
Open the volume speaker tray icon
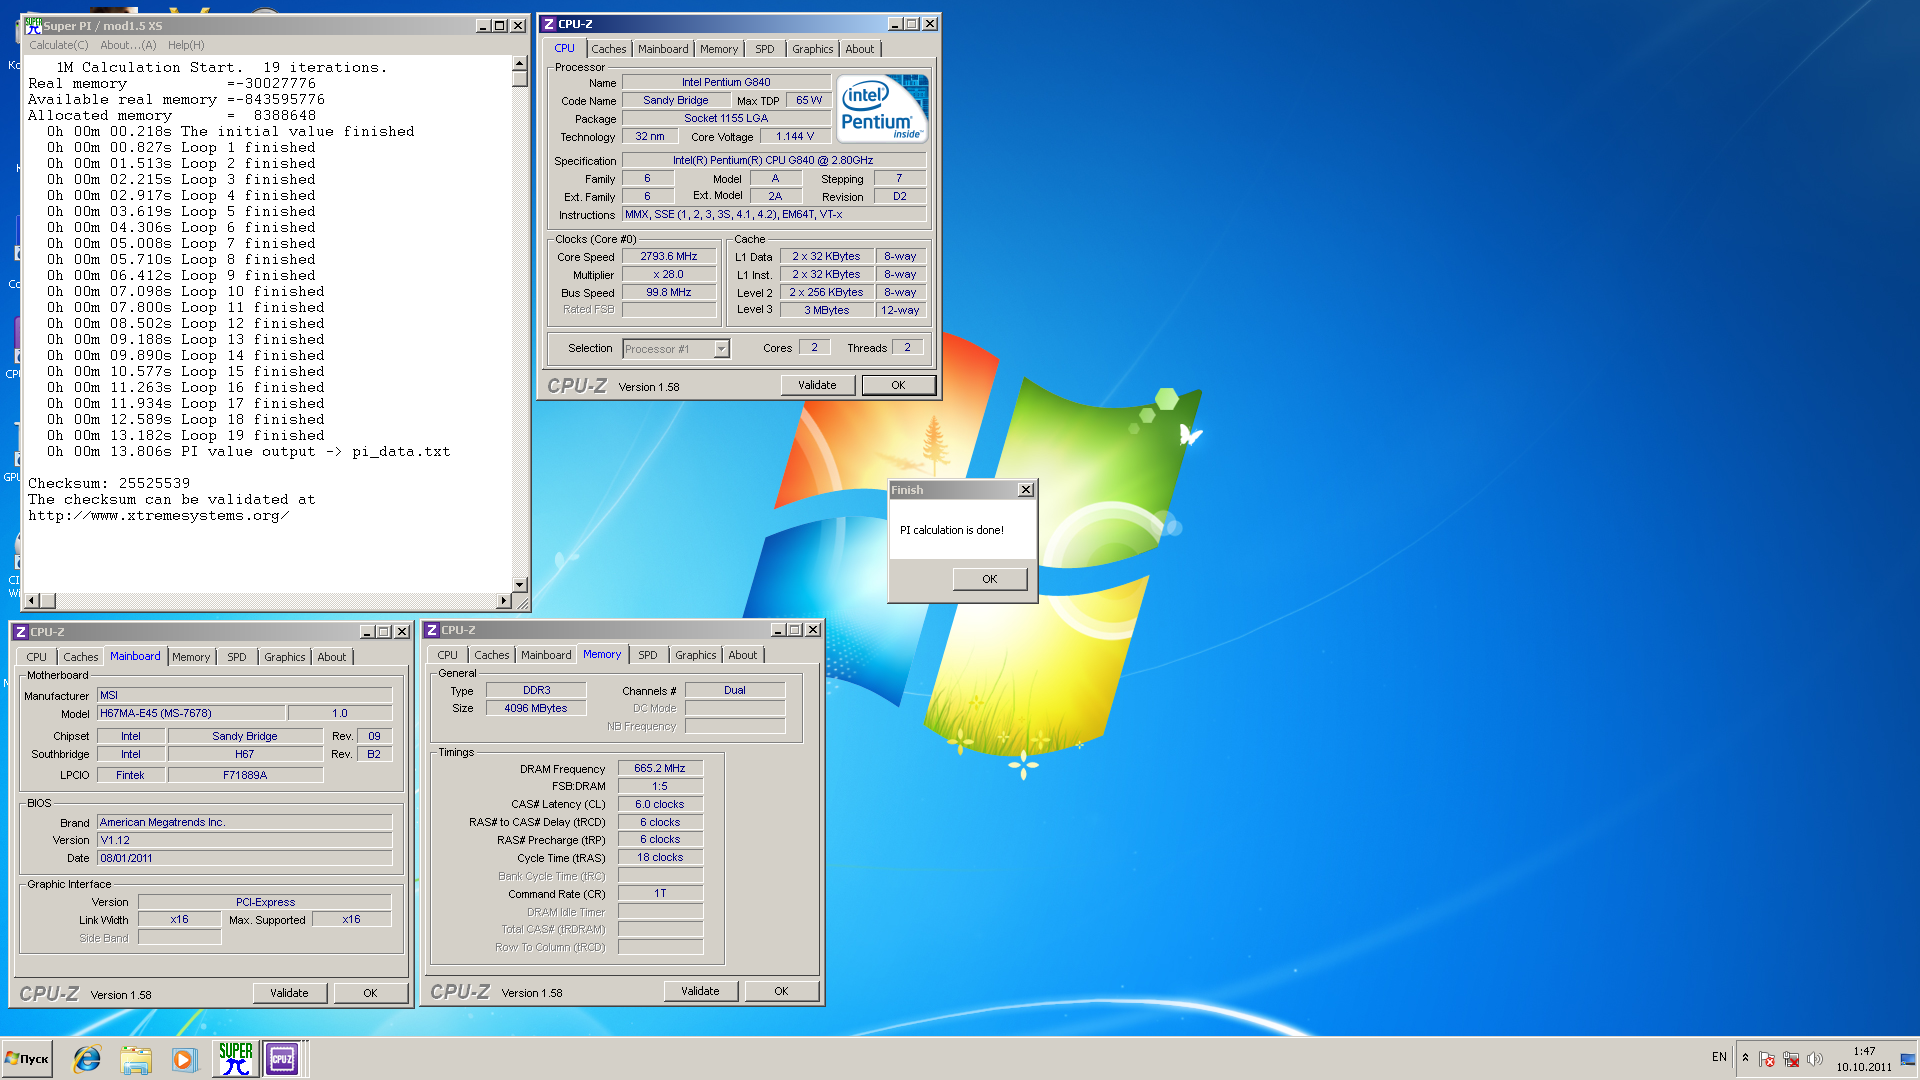[1815, 1059]
